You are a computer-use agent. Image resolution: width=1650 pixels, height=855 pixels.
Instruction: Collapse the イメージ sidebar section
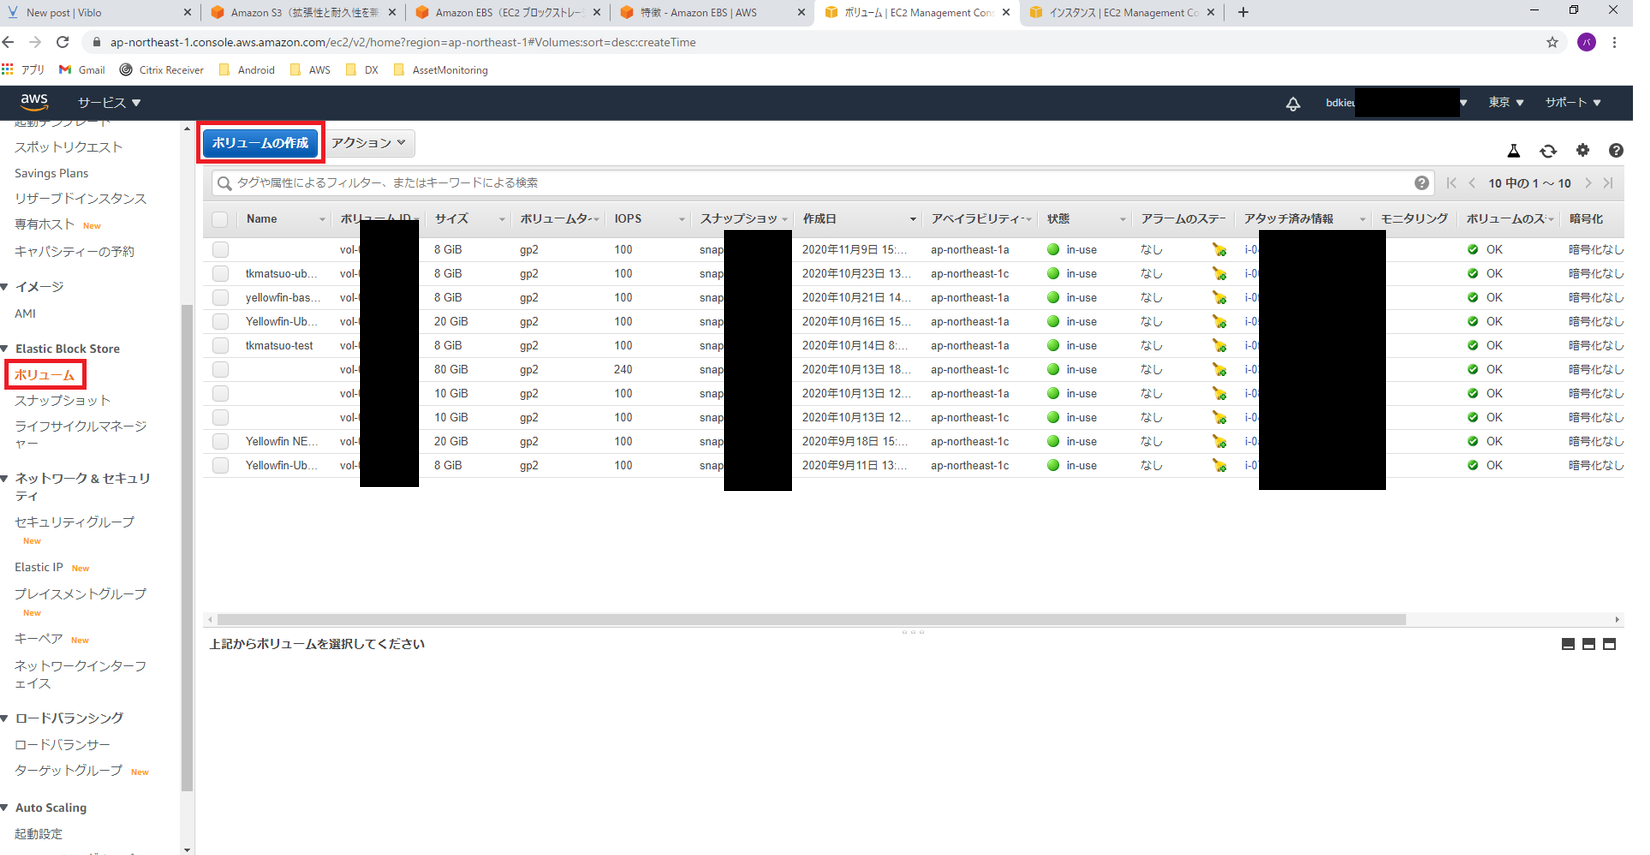(x=5, y=286)
